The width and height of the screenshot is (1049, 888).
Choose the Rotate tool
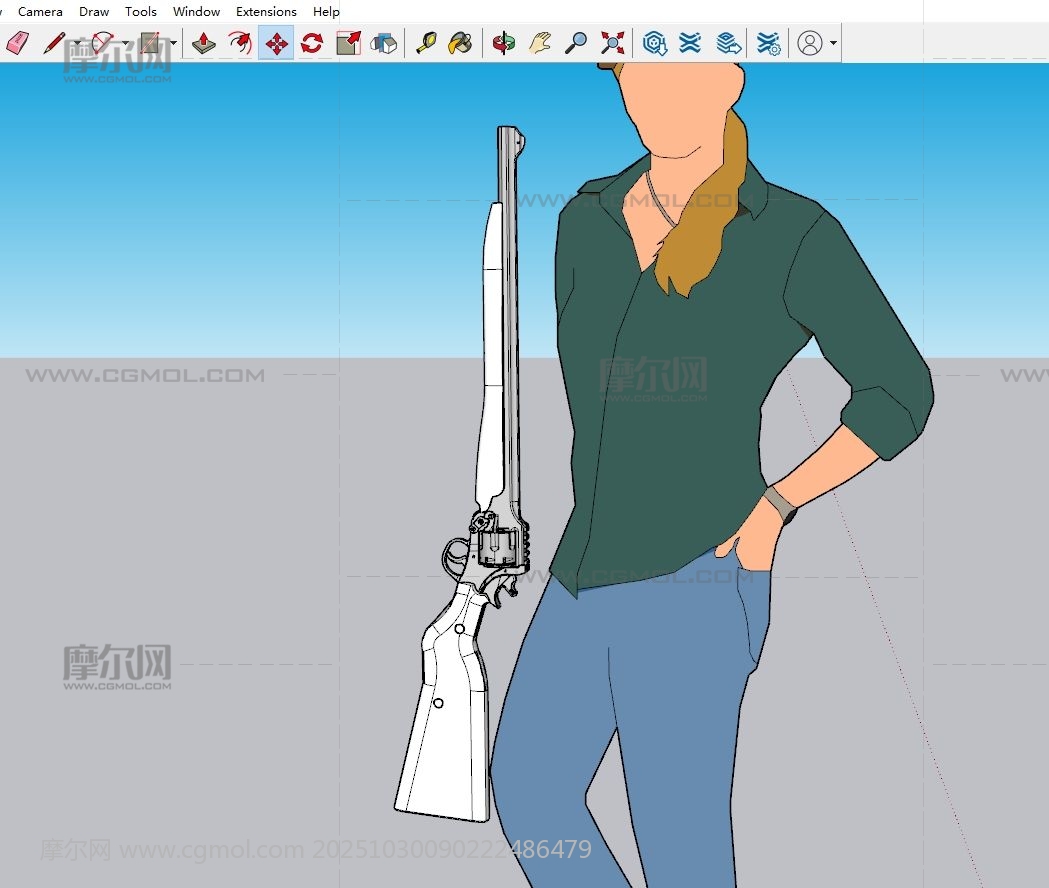tap(312, 43)
